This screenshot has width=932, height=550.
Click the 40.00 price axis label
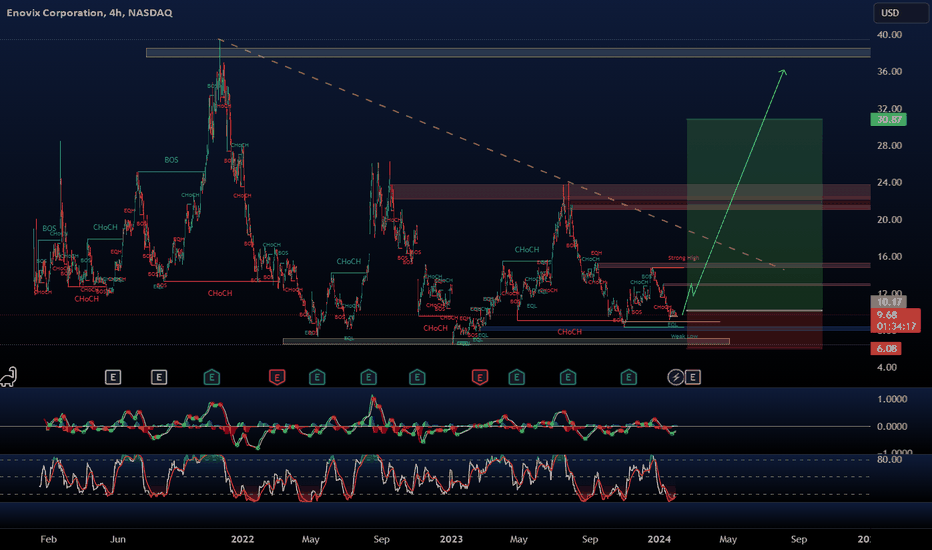click(x=889, y=34)
